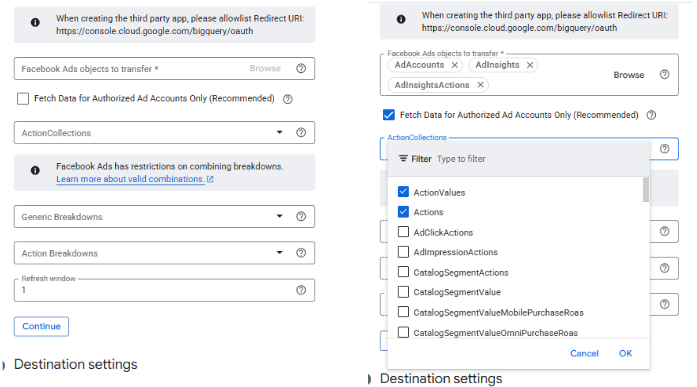Remove the AdInsightsActions chip
This screenshot has width=697, height=387.
pyautogui.click(x=480, y=85)
